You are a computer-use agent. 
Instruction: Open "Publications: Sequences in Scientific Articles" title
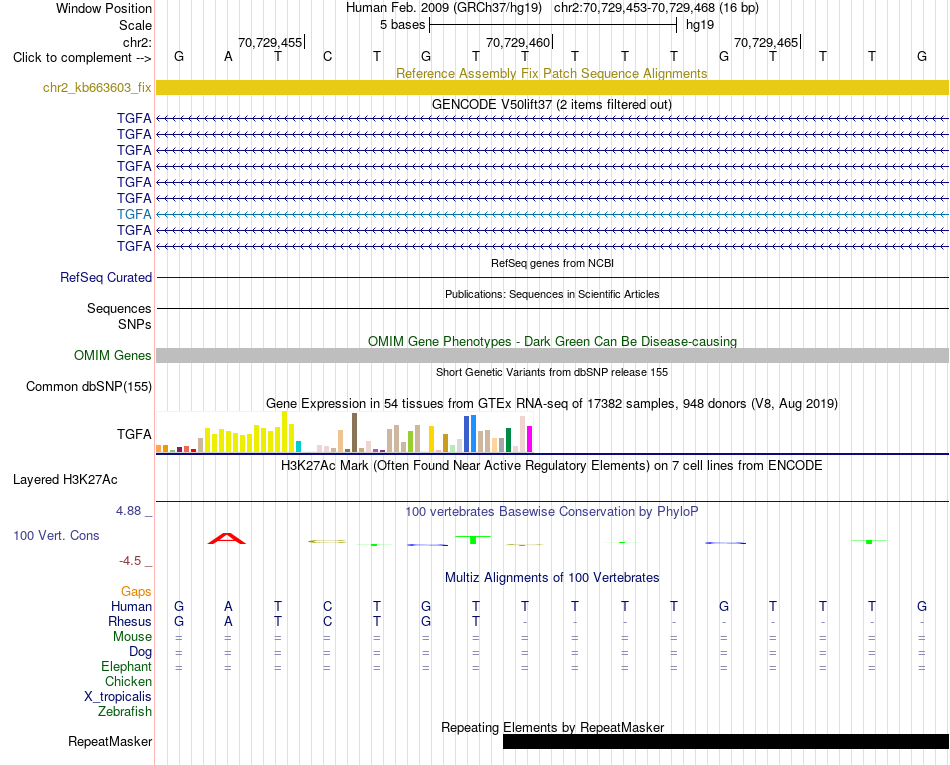[552, 294]
